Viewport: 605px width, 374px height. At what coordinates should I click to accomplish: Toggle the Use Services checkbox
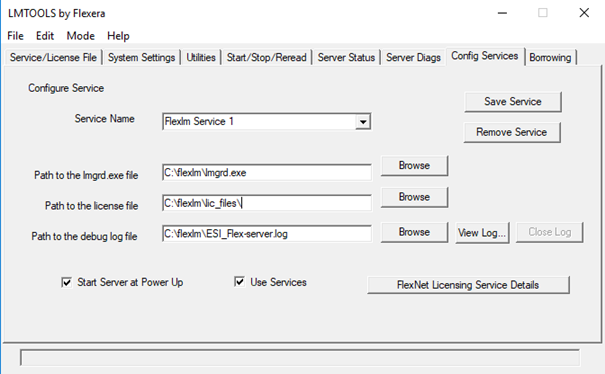(239, 282)
